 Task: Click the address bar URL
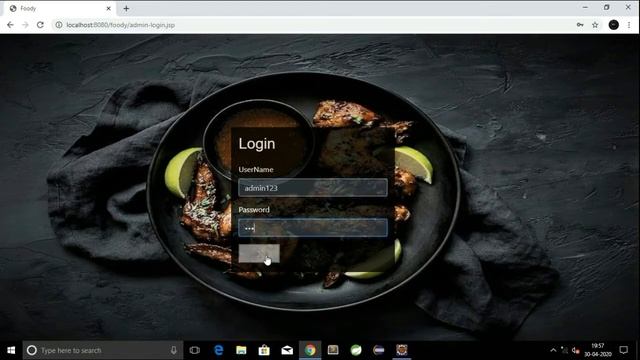(120, 25)
